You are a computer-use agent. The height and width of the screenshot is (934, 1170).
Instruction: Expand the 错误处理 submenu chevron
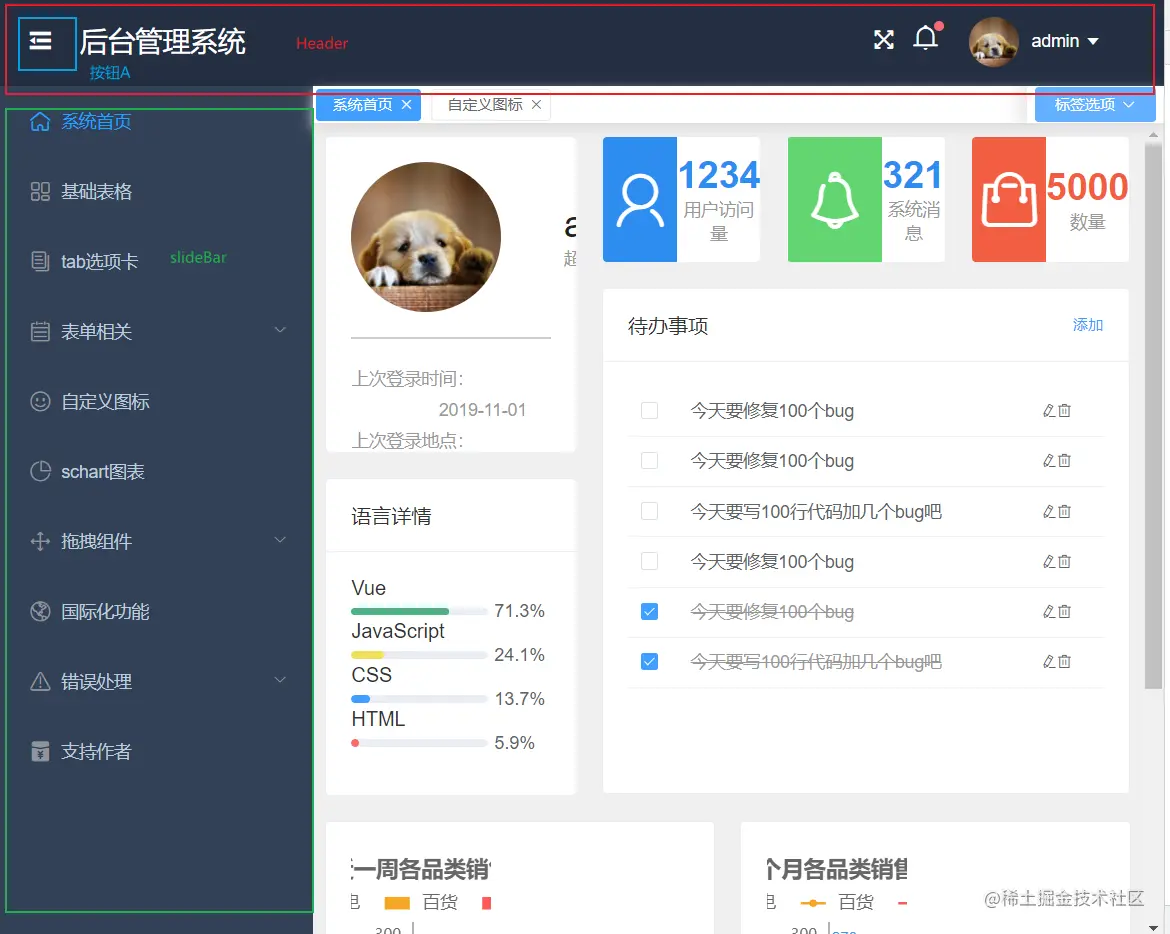(x=281, y=680)
